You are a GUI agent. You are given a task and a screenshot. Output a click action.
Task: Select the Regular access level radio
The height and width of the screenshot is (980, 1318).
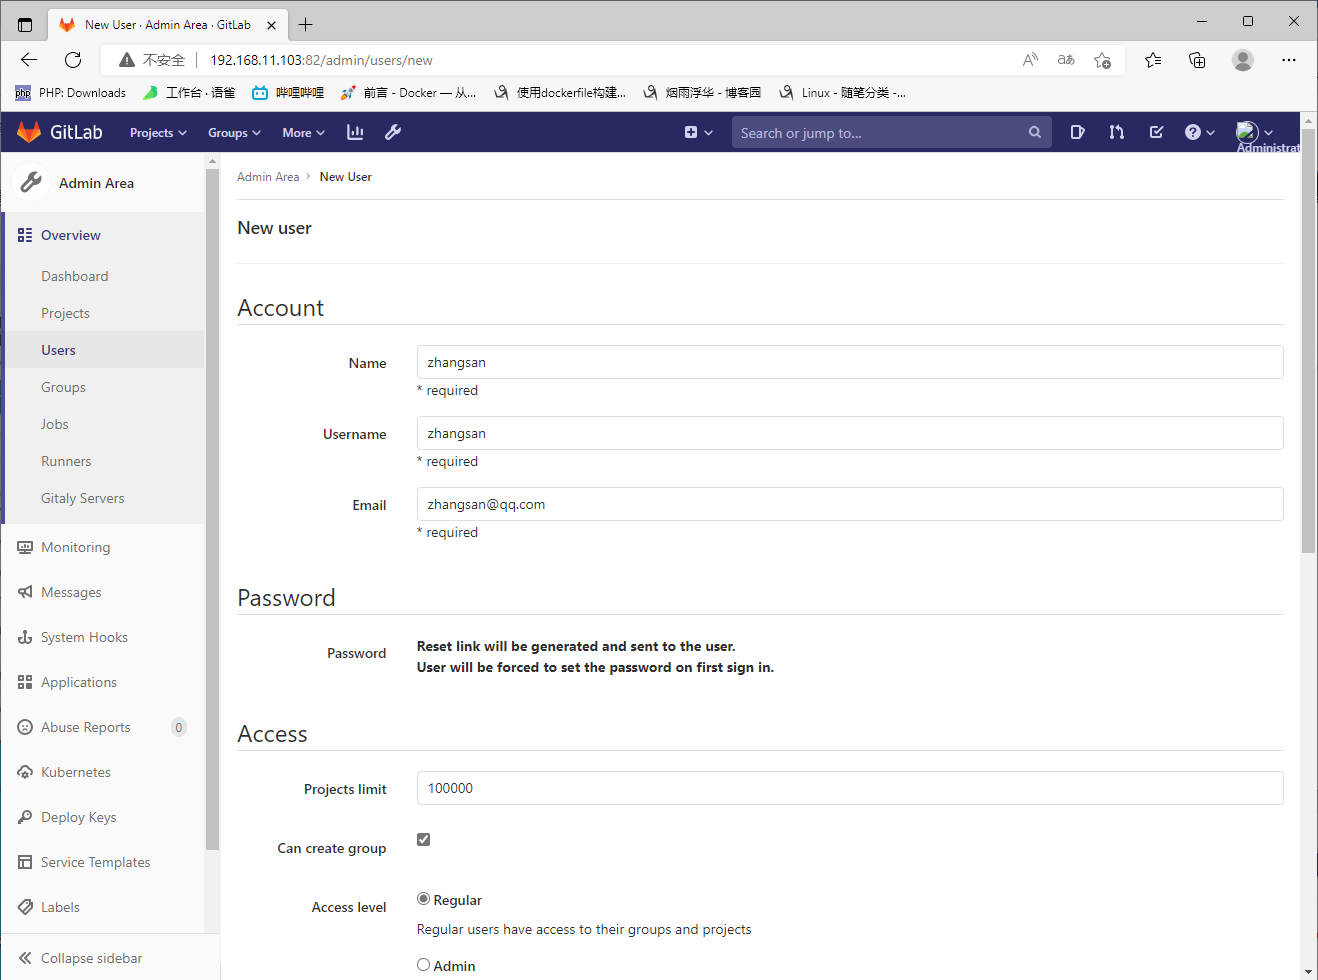(x=424, y=899)
